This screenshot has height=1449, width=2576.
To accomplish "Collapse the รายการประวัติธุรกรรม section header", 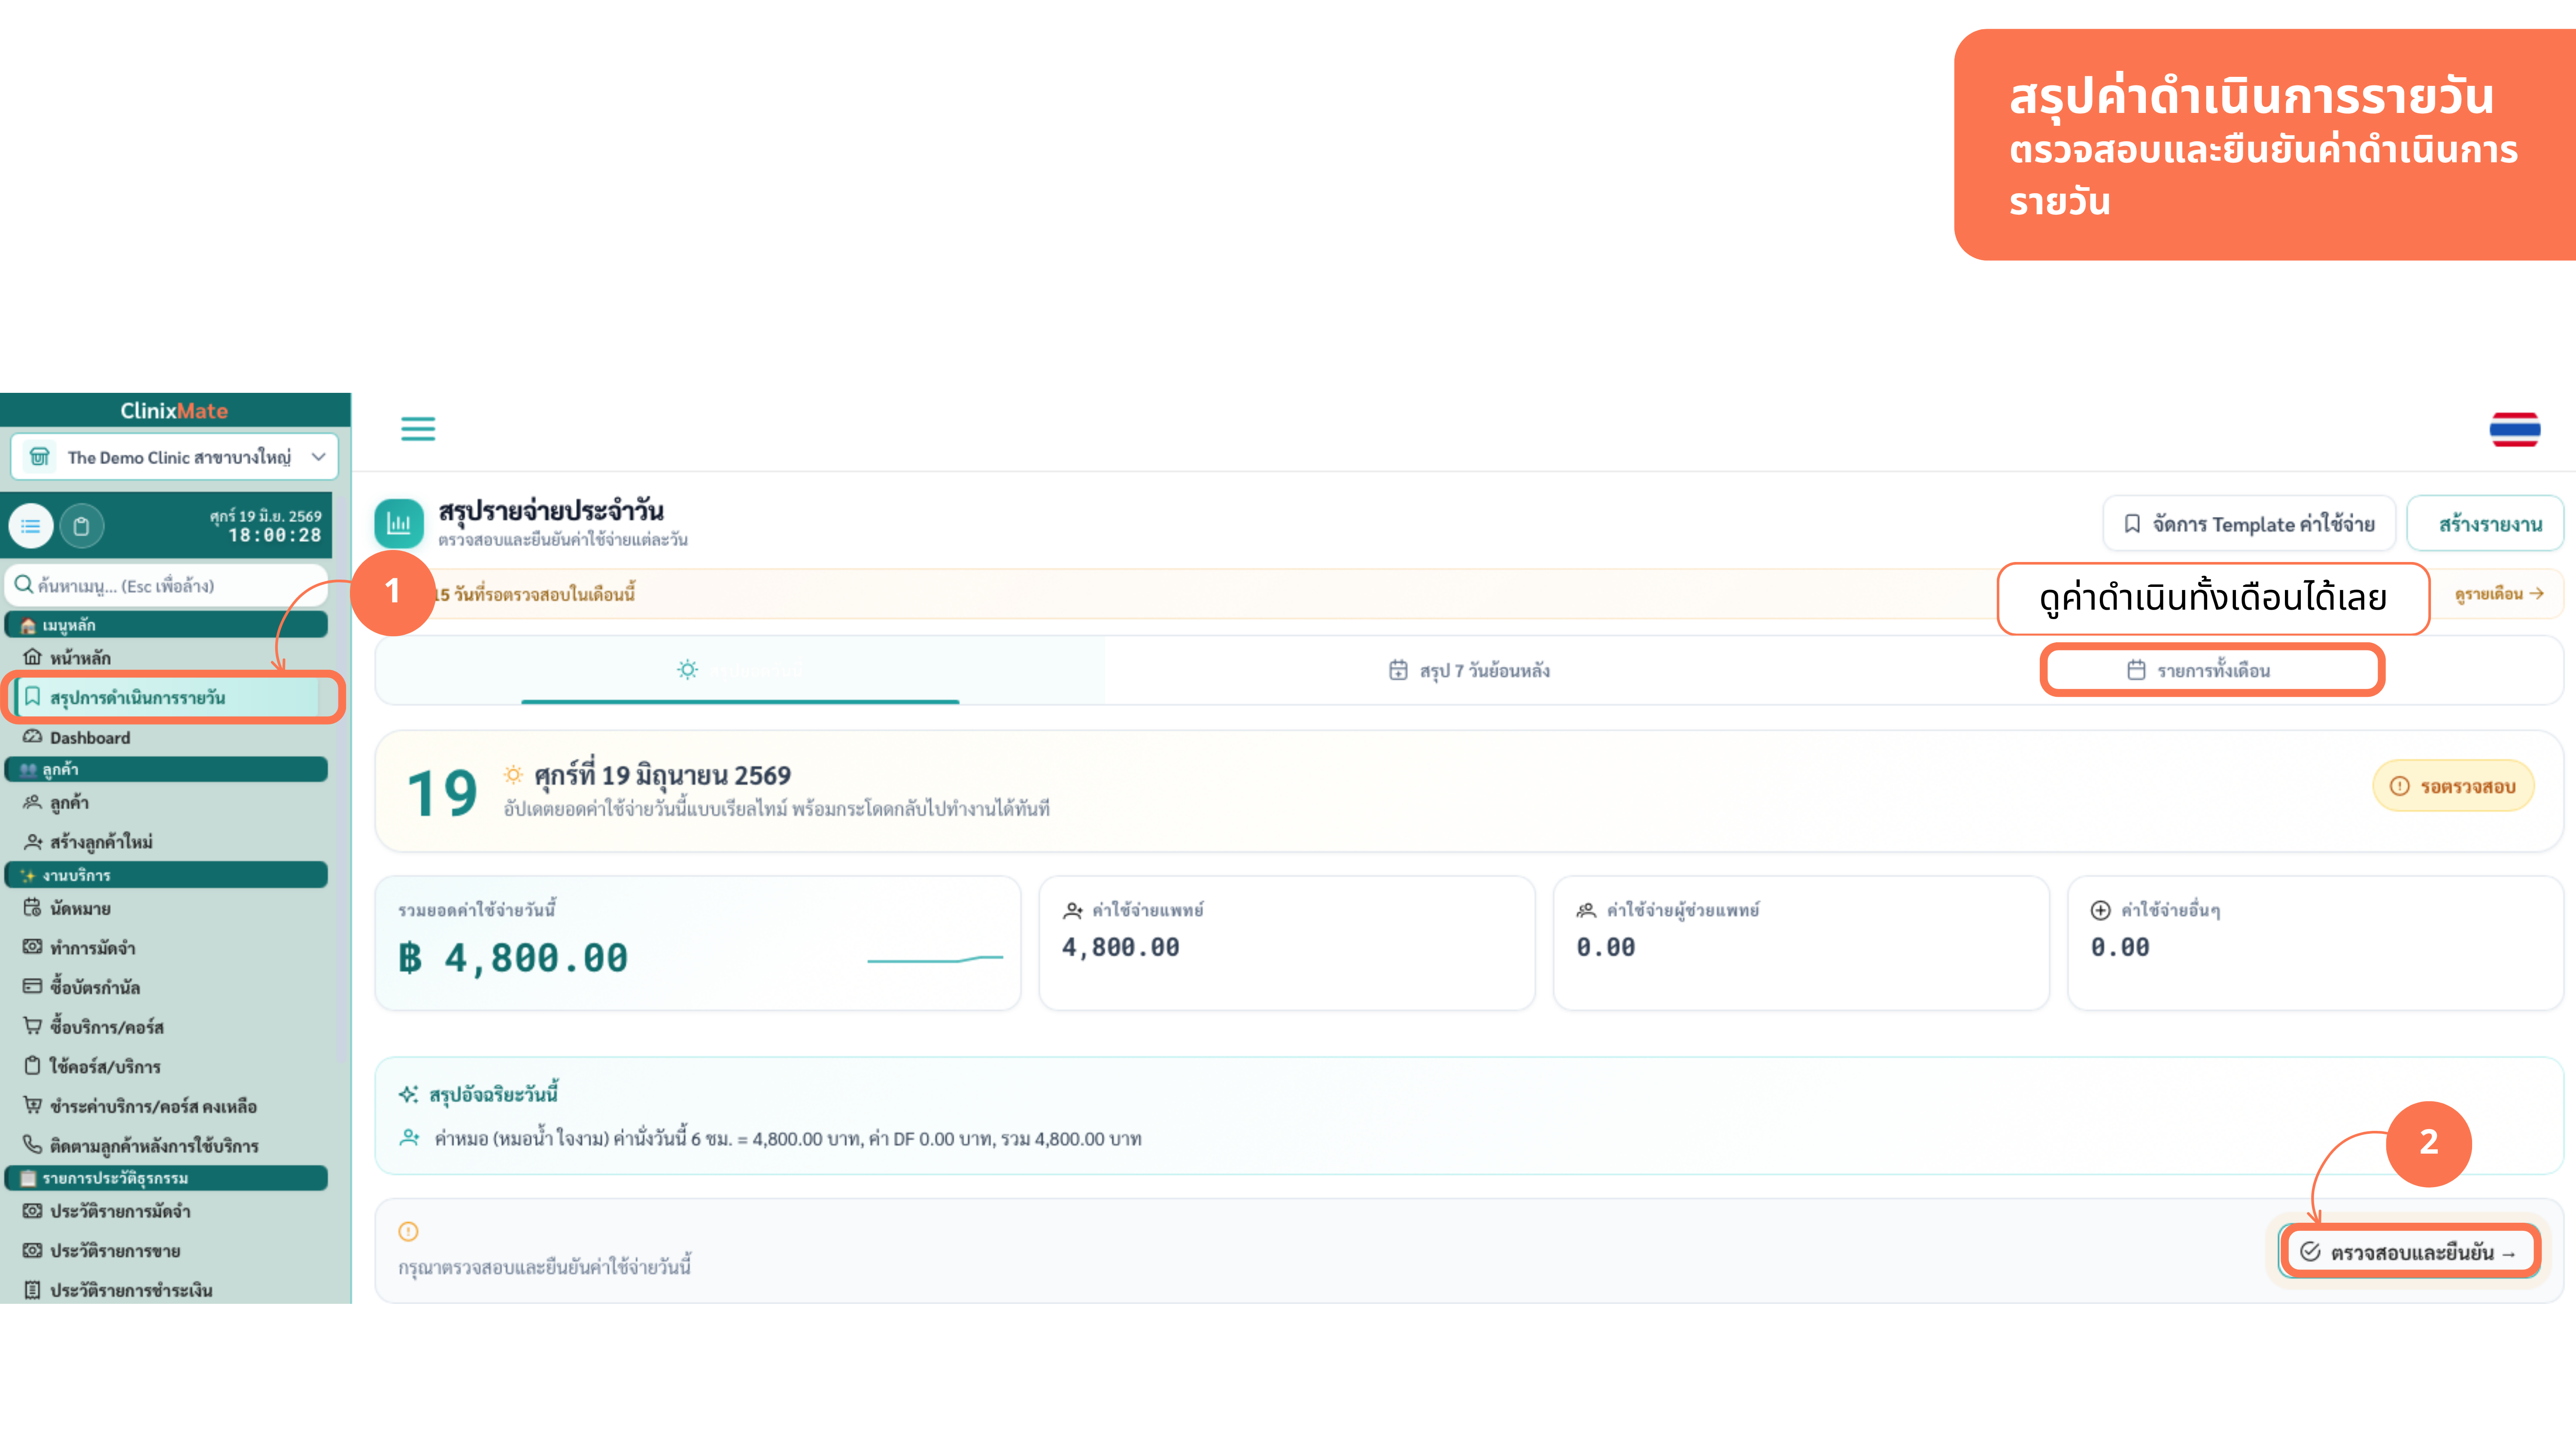I will point(167,1178).
